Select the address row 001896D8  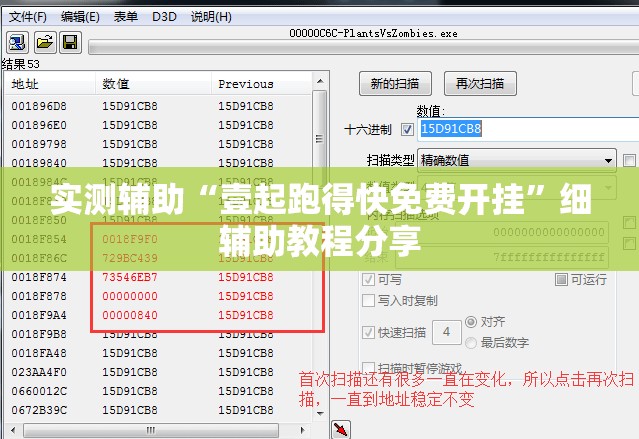pos(158,106)
